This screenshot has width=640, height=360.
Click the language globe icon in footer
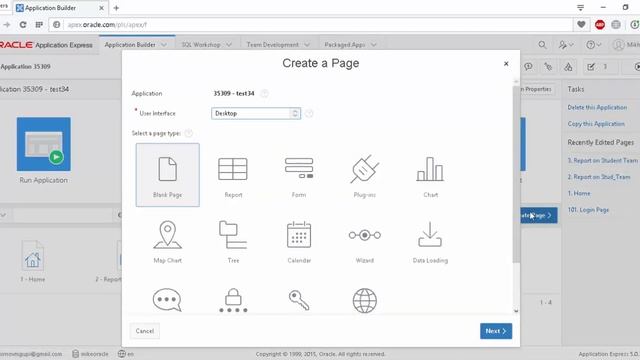(122, 354)
